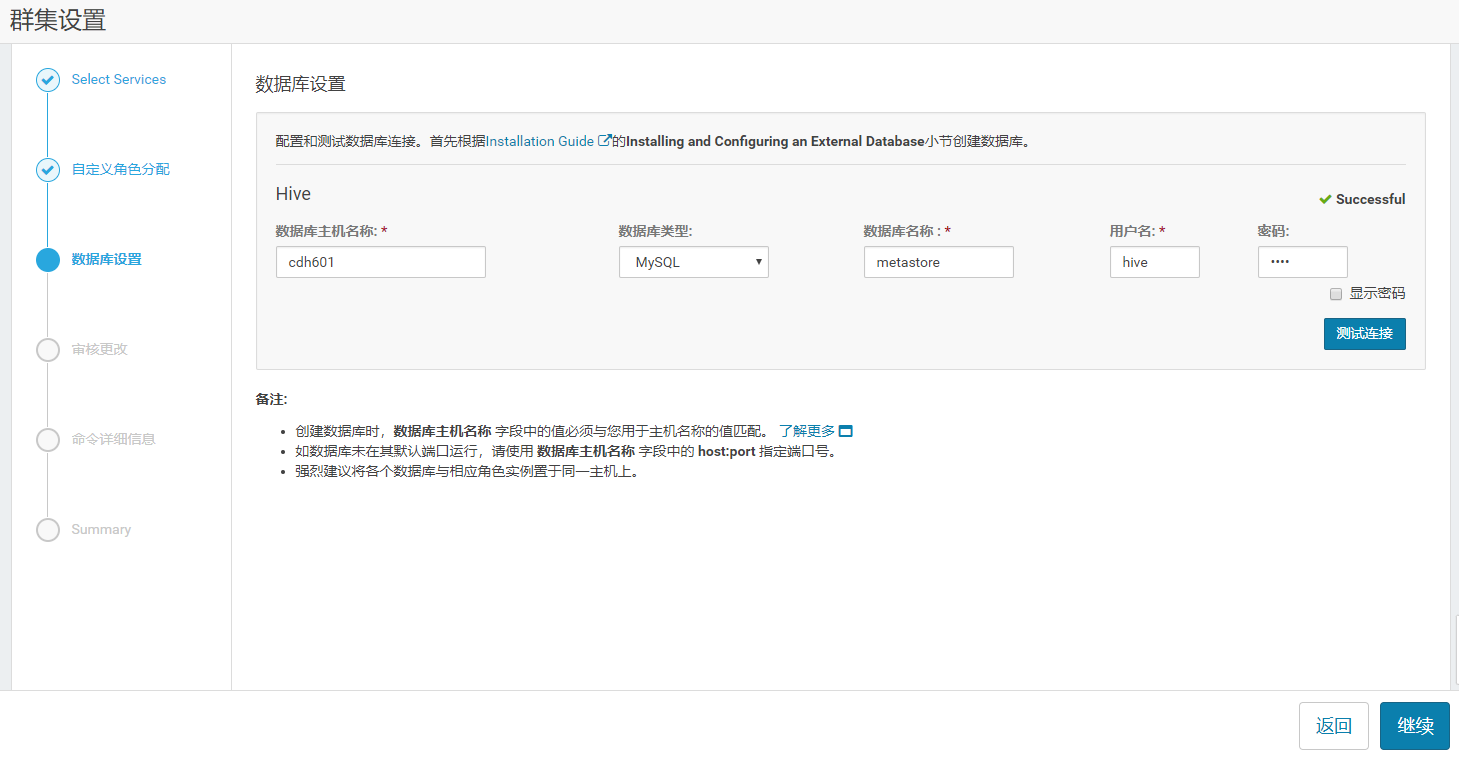Viewport: 1459px width, 759px height.
Task: Click the Hive section heading
Action: coord(294,194)
